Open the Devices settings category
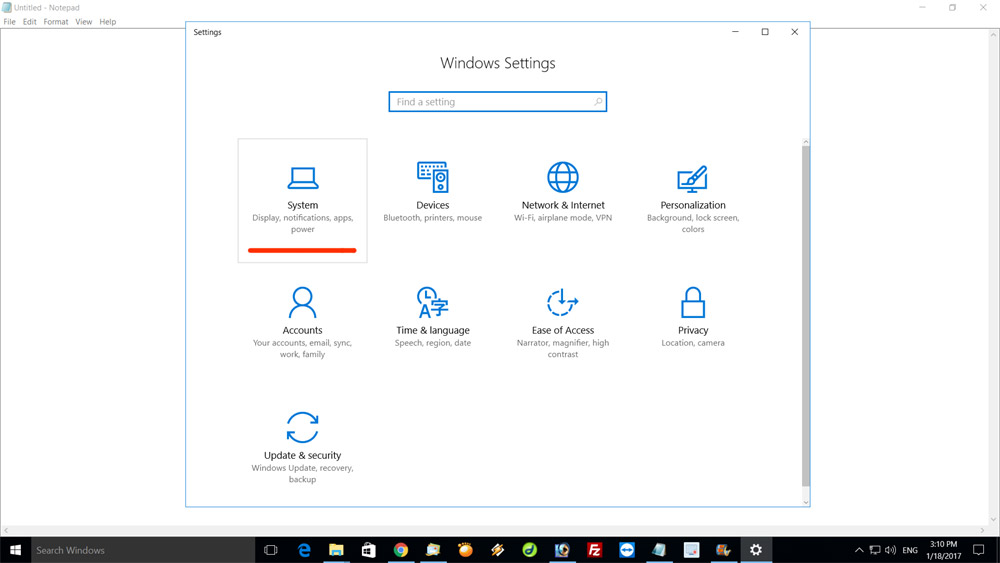 432,193
